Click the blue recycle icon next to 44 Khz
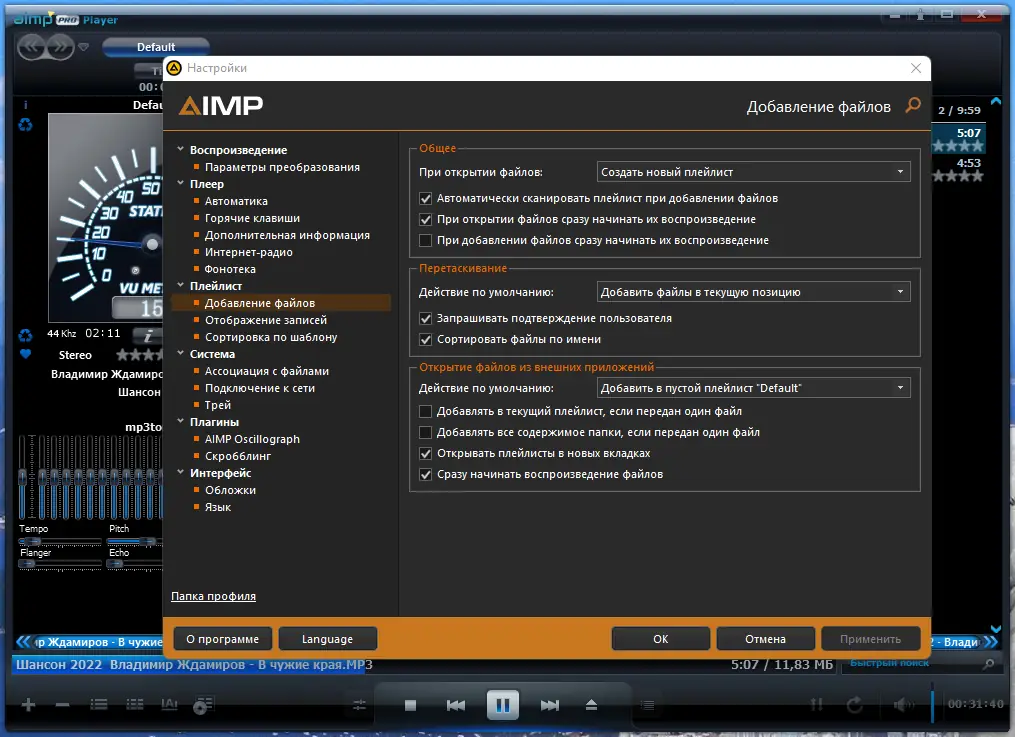The width and height of the screenshot is (1015, 737). click(x=25, y=335)
